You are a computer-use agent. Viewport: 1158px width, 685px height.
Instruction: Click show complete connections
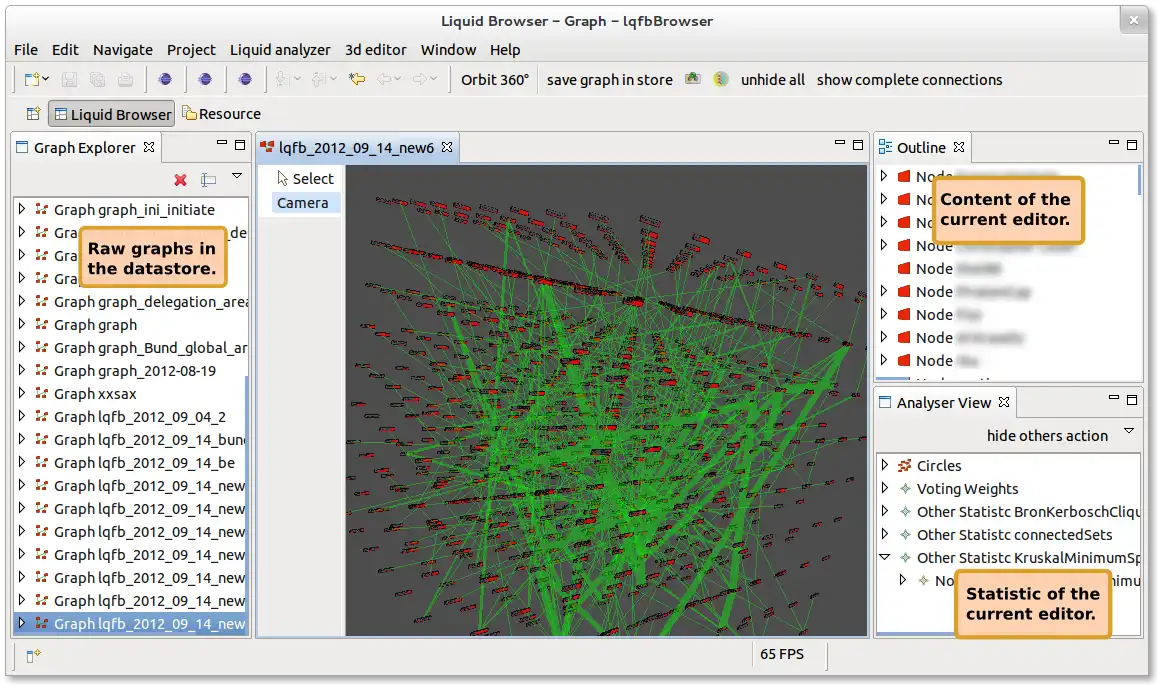[909, 80]
